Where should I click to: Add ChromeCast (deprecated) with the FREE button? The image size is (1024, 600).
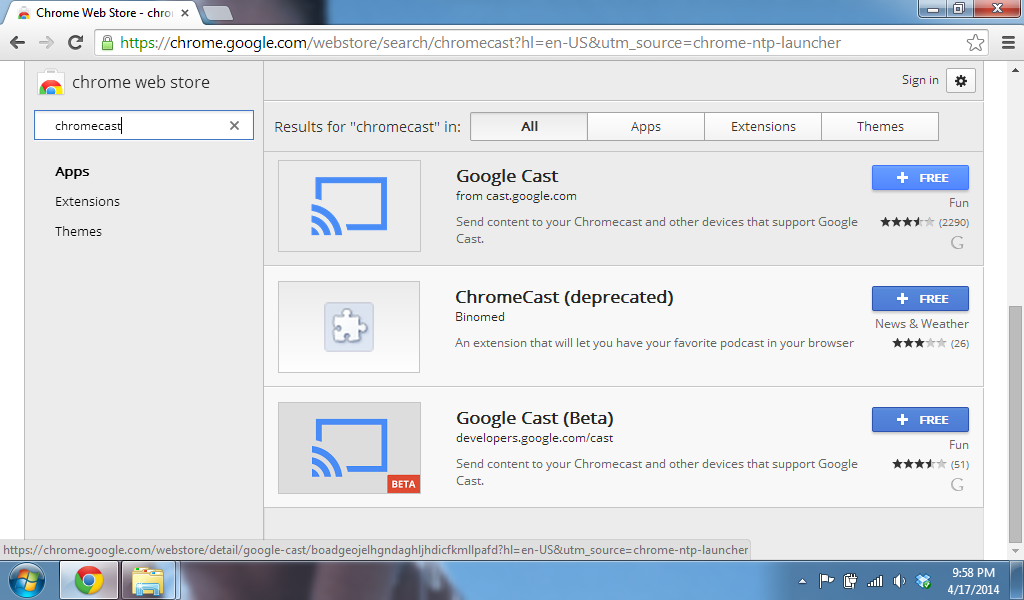[x=920, y=298]
